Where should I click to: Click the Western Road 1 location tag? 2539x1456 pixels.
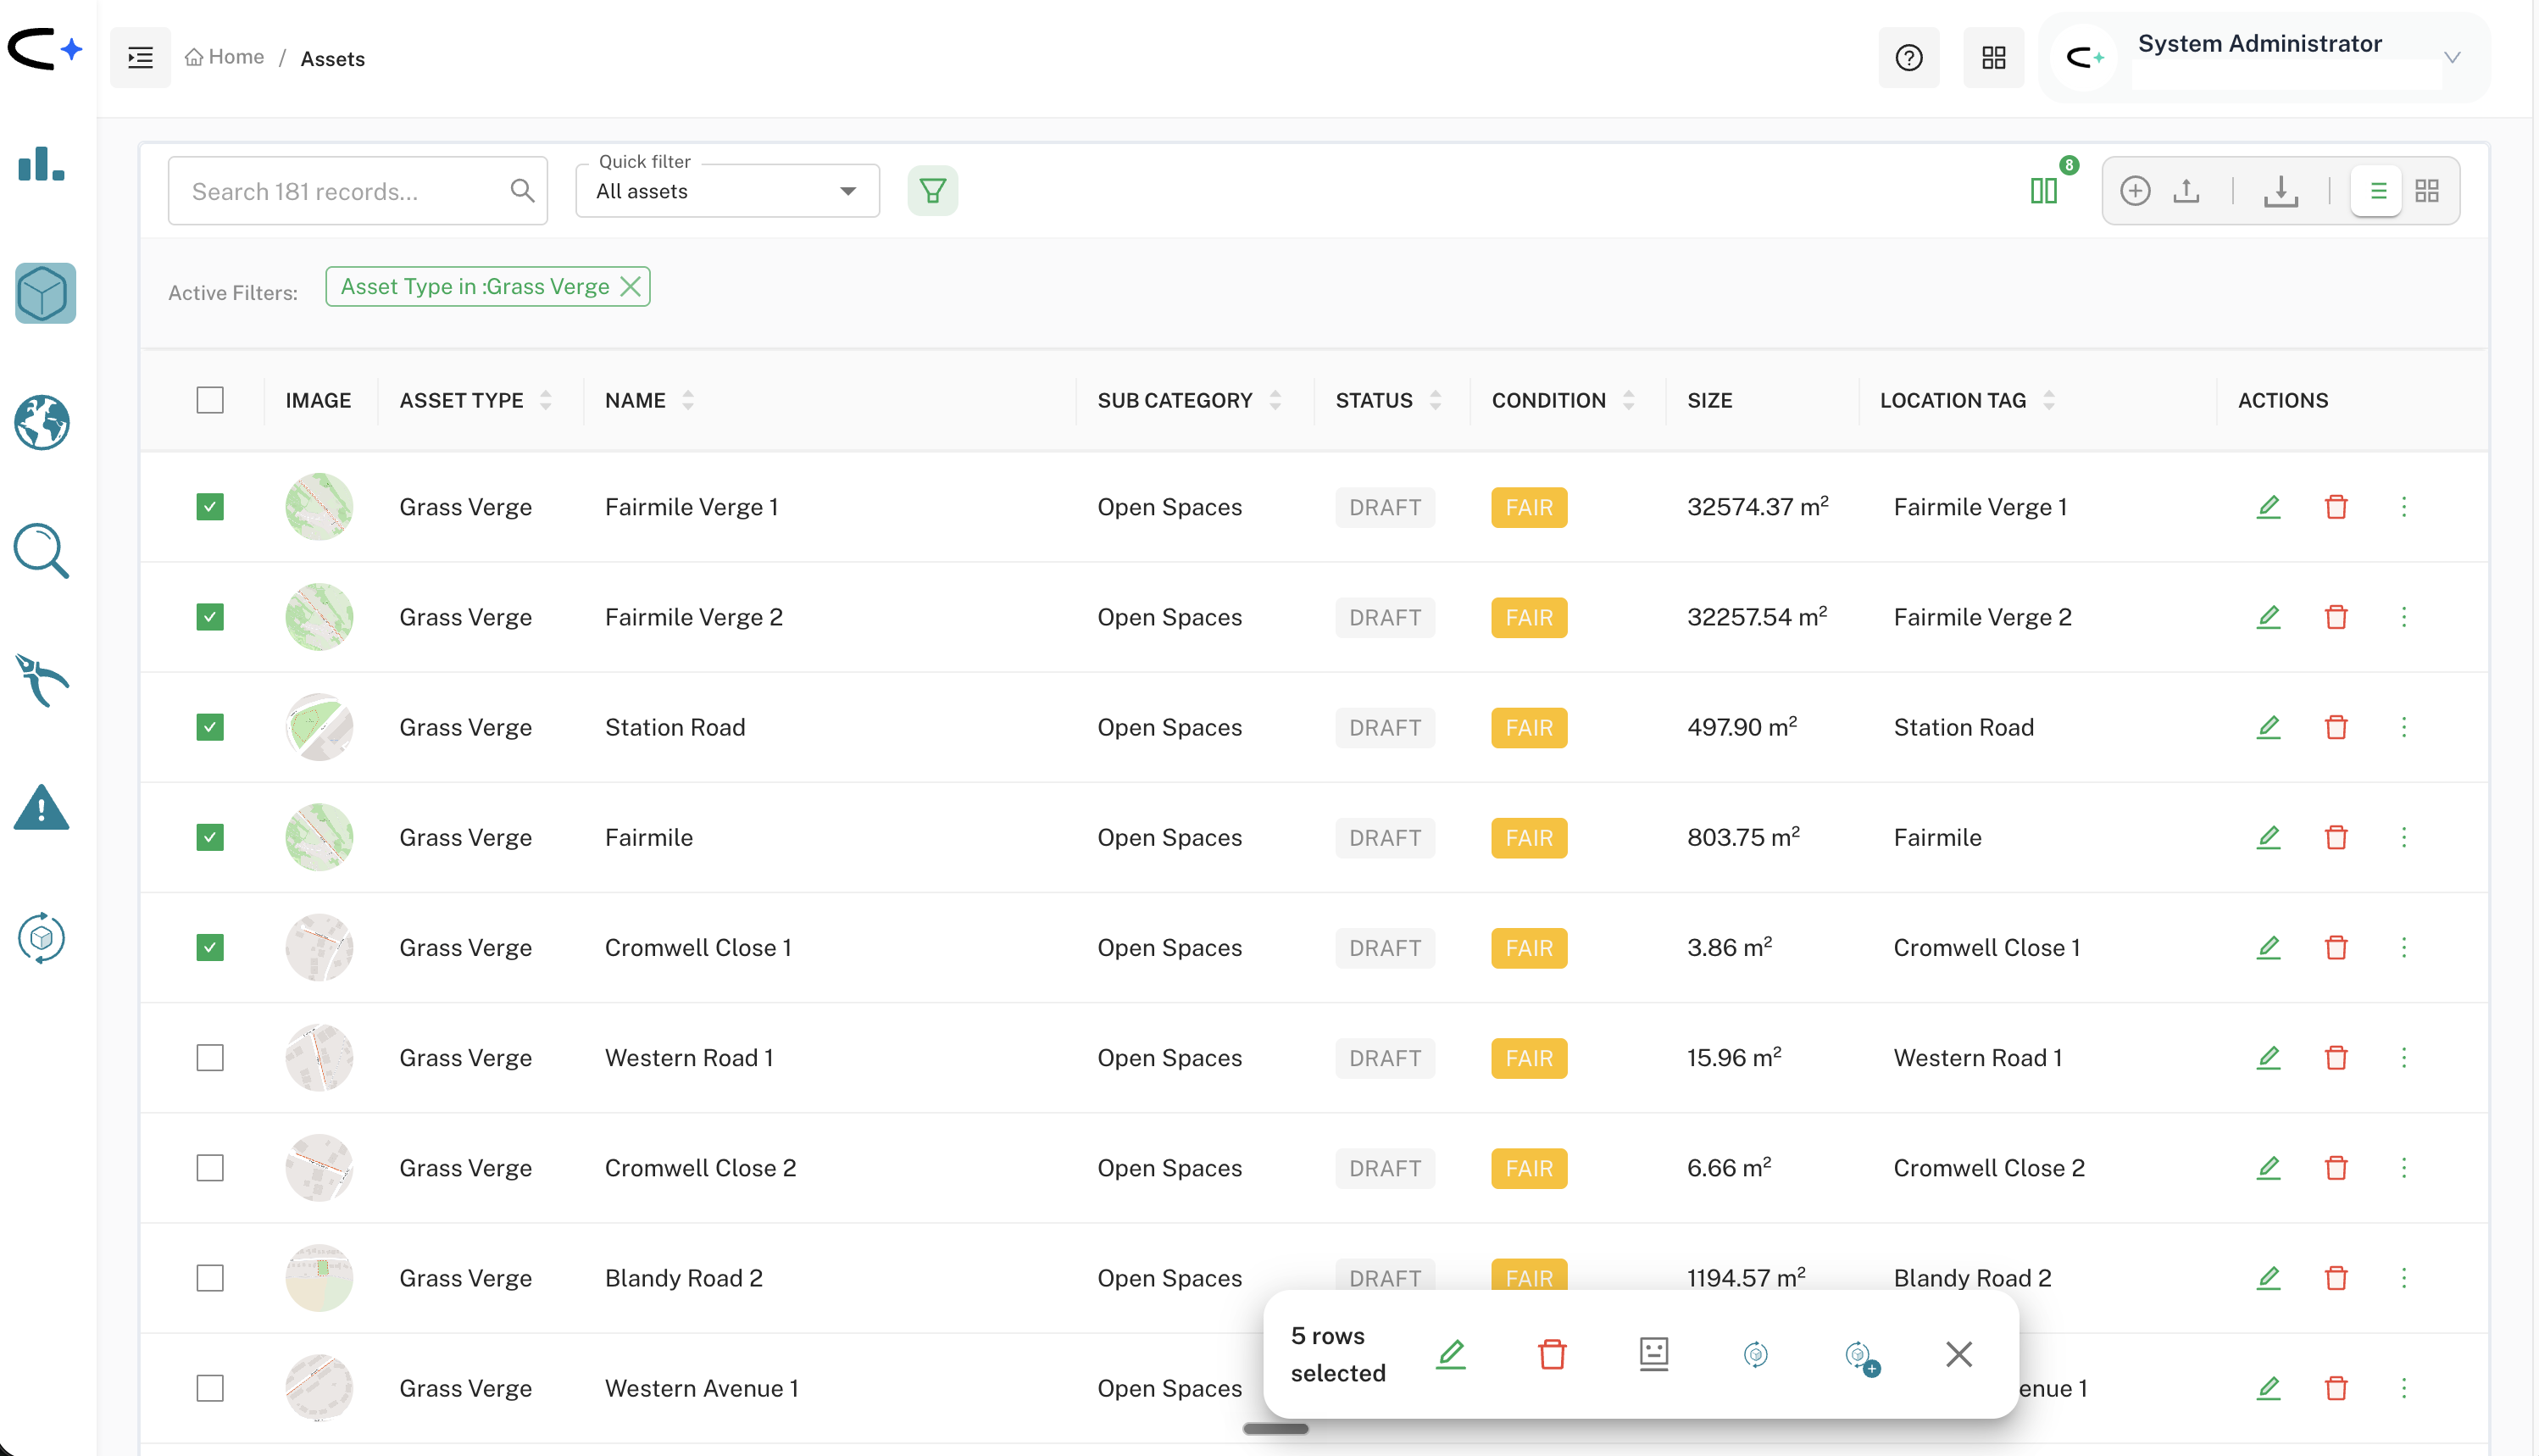(1977, 1057)
